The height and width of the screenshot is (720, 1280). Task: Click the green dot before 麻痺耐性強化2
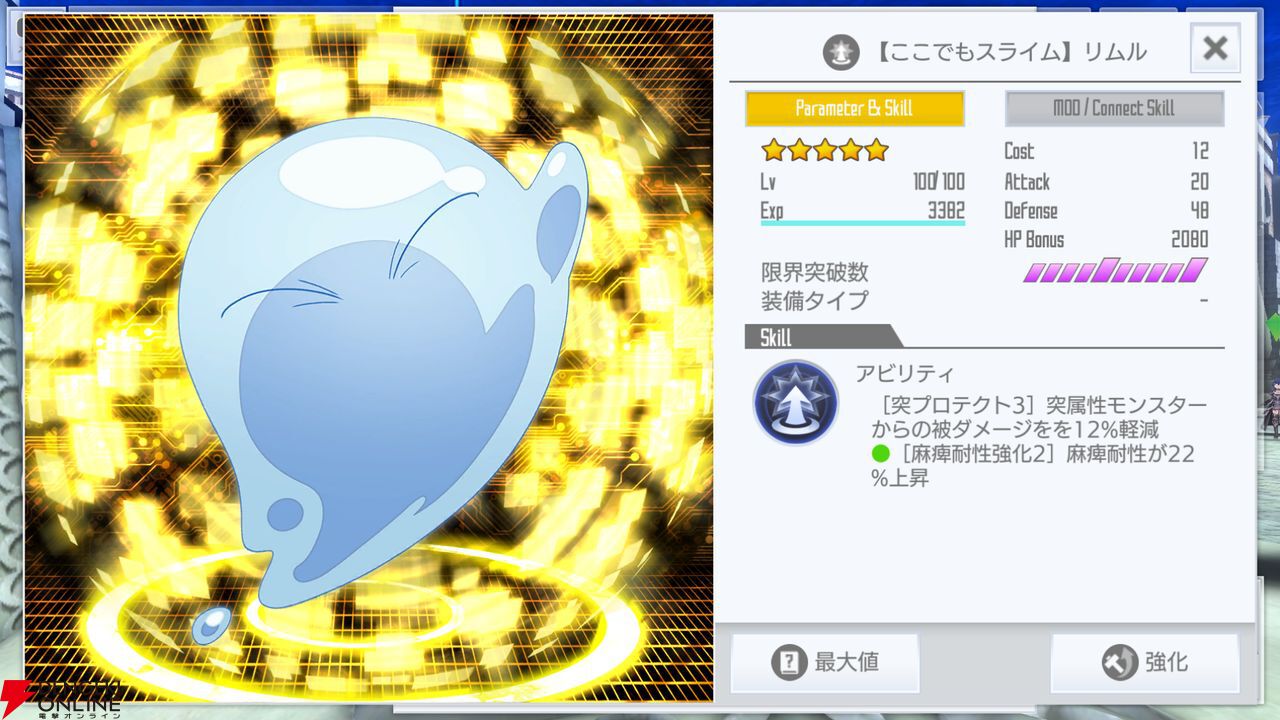[880, 454]
